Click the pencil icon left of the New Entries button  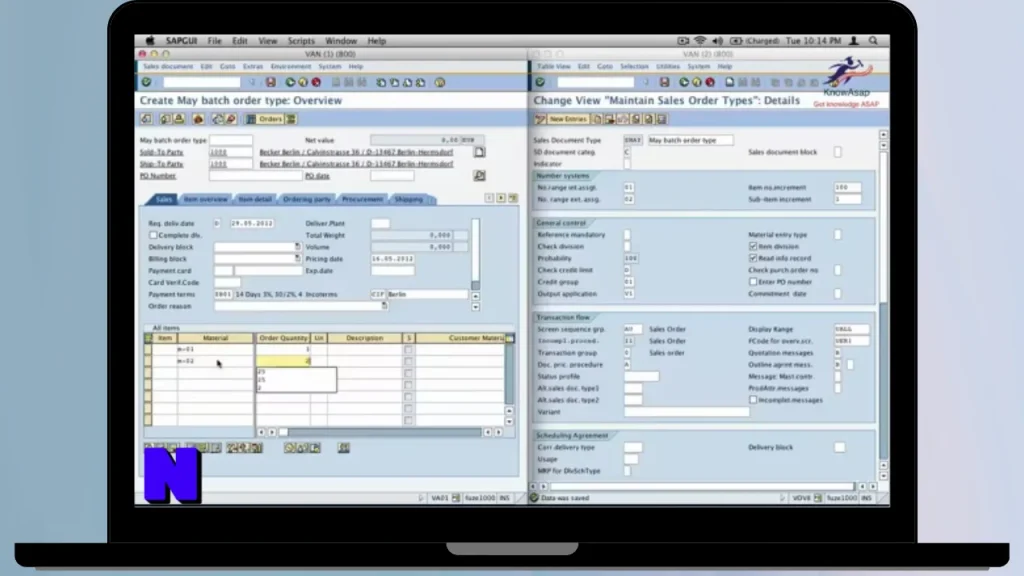540,119
